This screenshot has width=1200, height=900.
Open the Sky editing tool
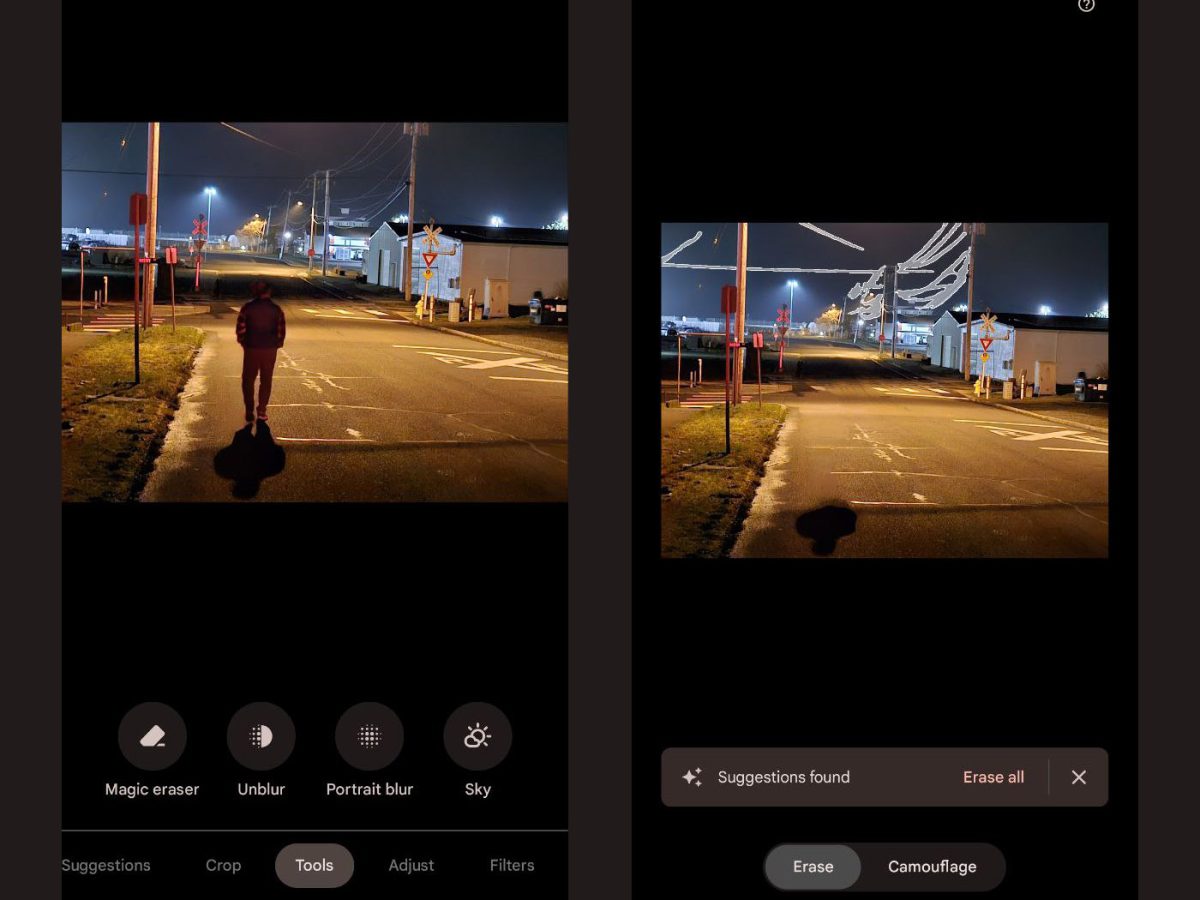tap(477, 737)
